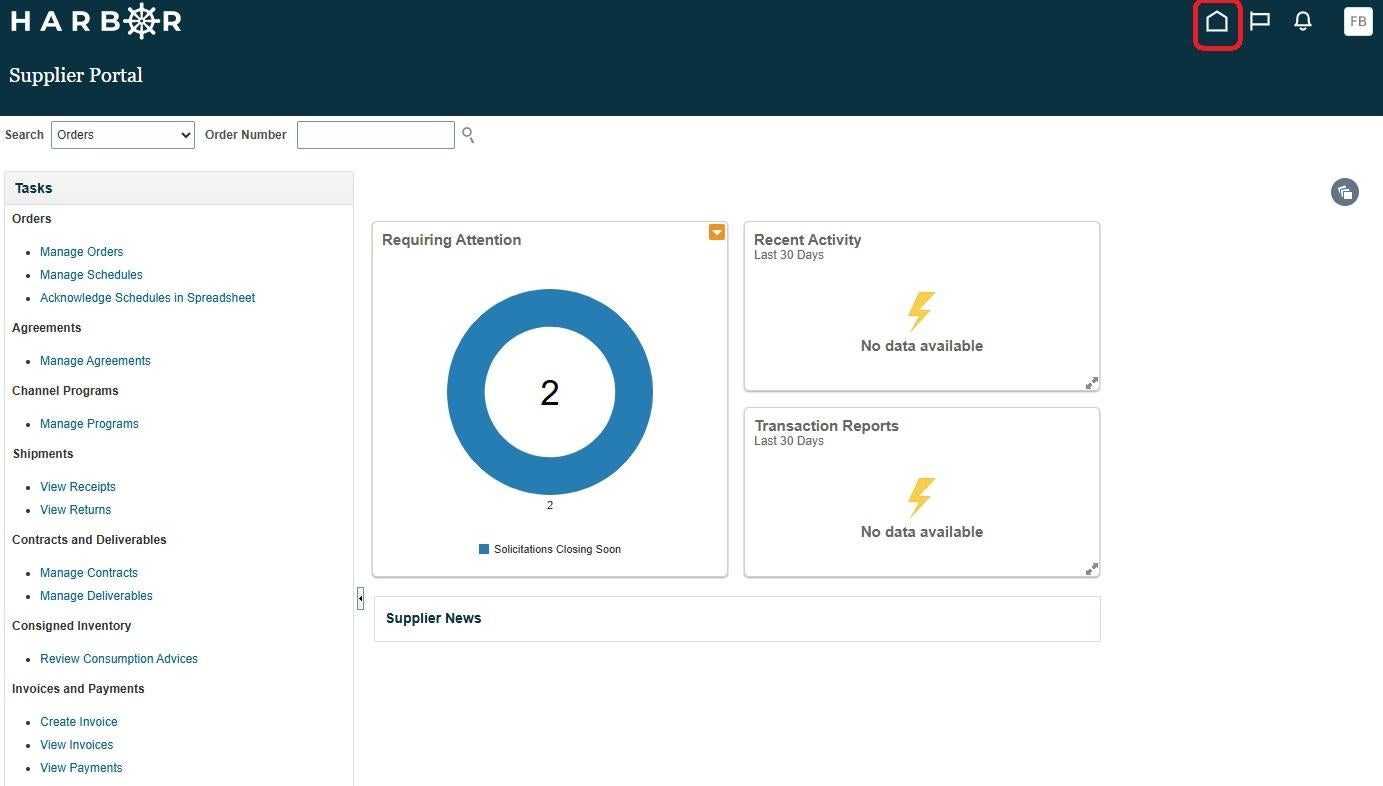The height and width of the screenshot is (786, 1383).
Task: Open Manage Orders link
Action: click(x=82, y=252)
